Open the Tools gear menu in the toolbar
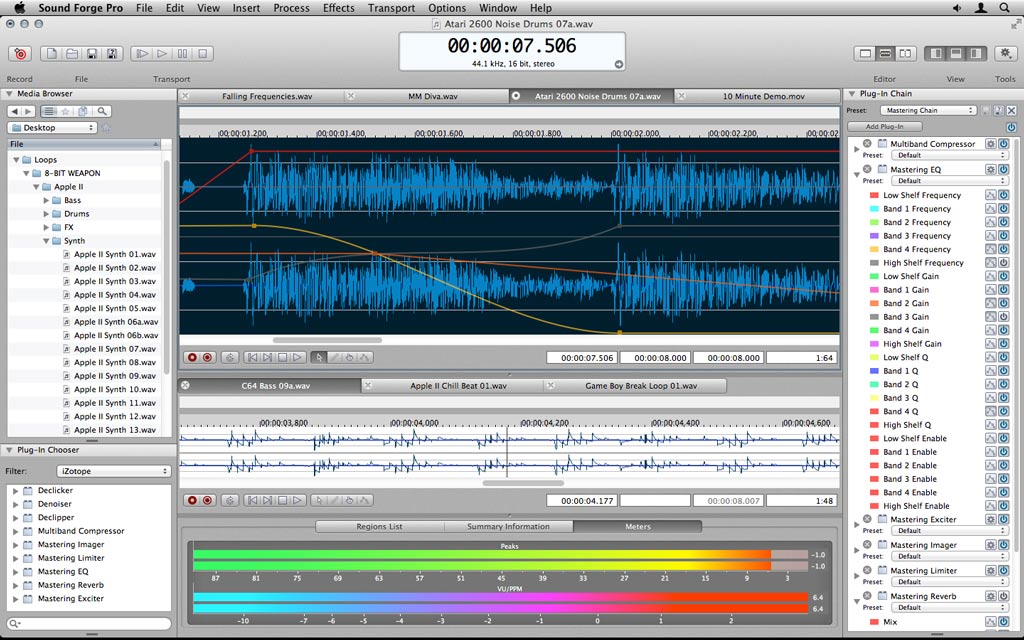1024x640 pixels. pos(1005,53)
